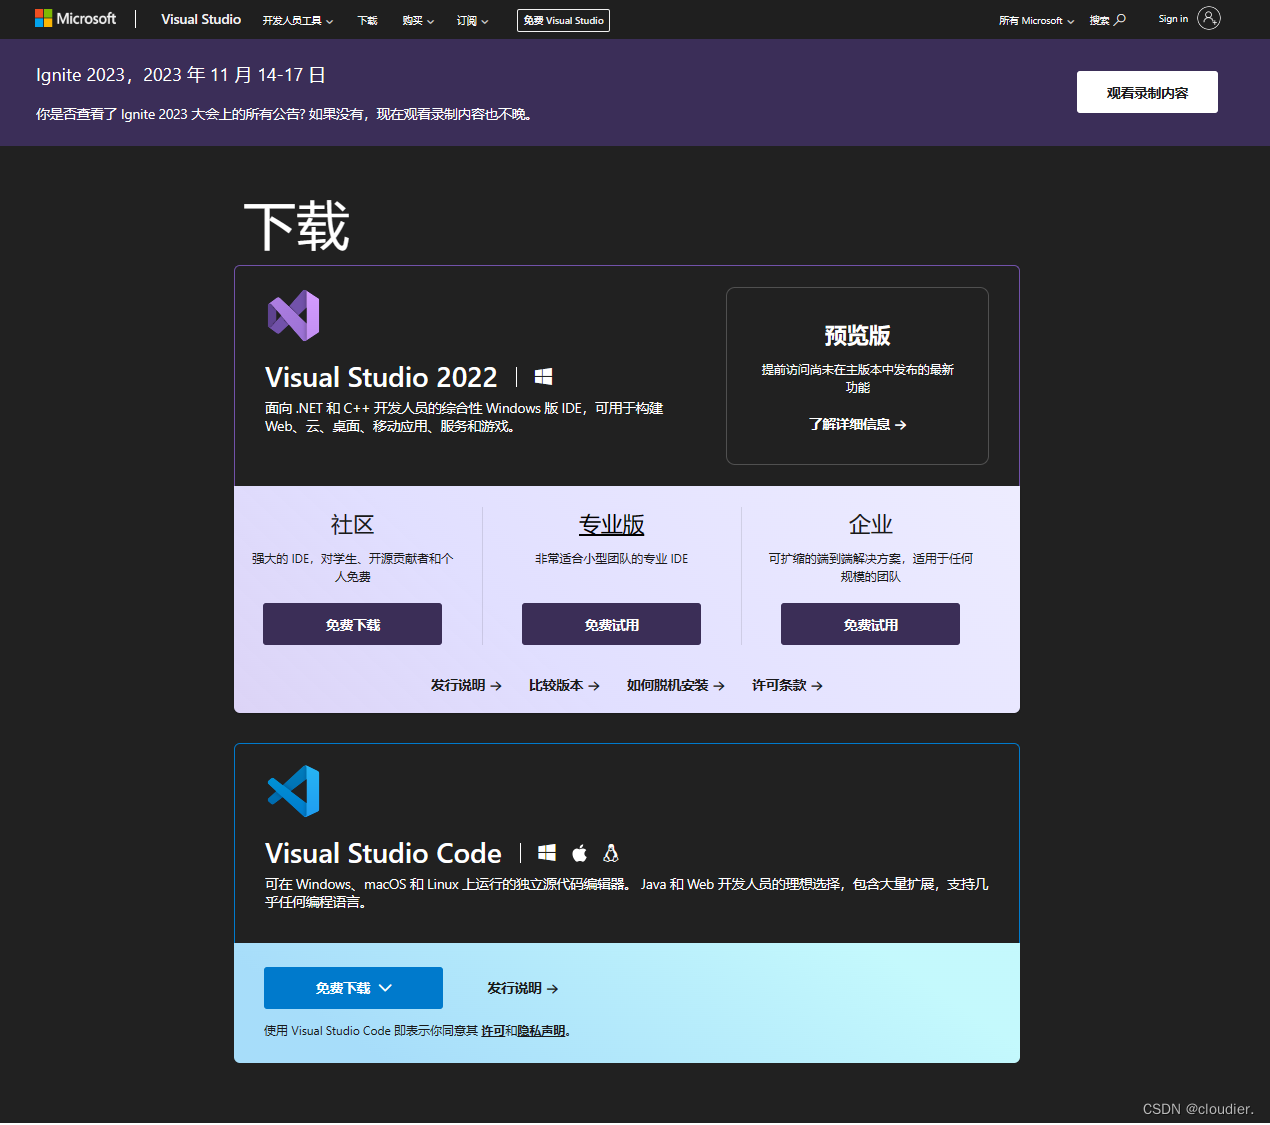The image size is (1270, 1125).
Task: Open the 企业 heading link
Action: point(870,525)
